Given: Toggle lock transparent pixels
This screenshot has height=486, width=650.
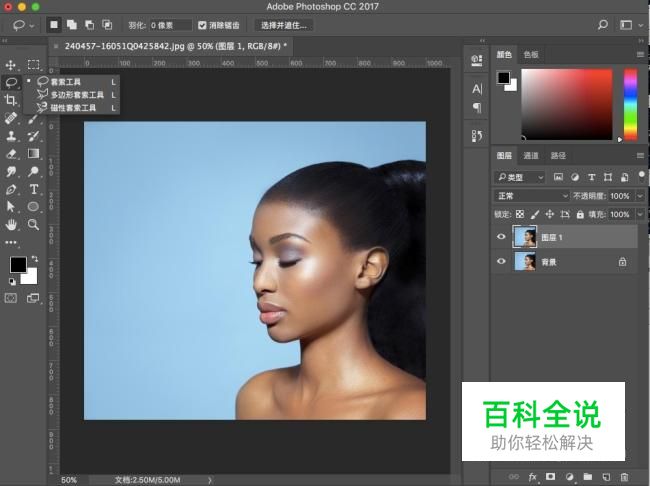Looking at the screenshot, I should click(520, 214).
